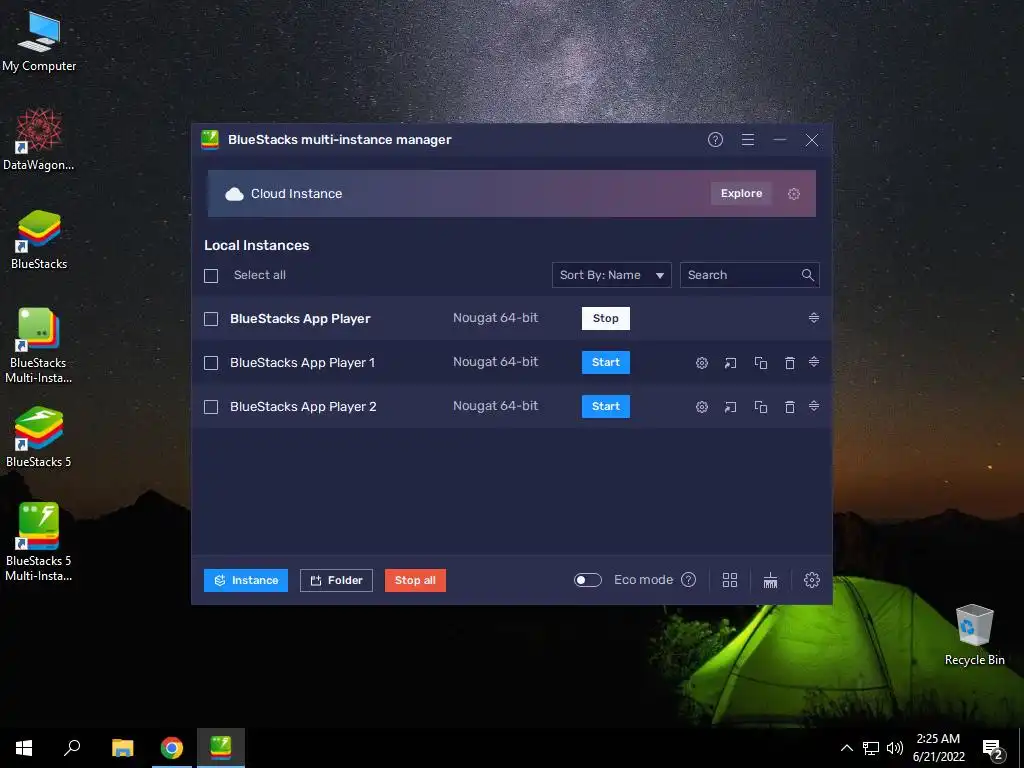Open My Computer desktop icon

tap(39, 40)
